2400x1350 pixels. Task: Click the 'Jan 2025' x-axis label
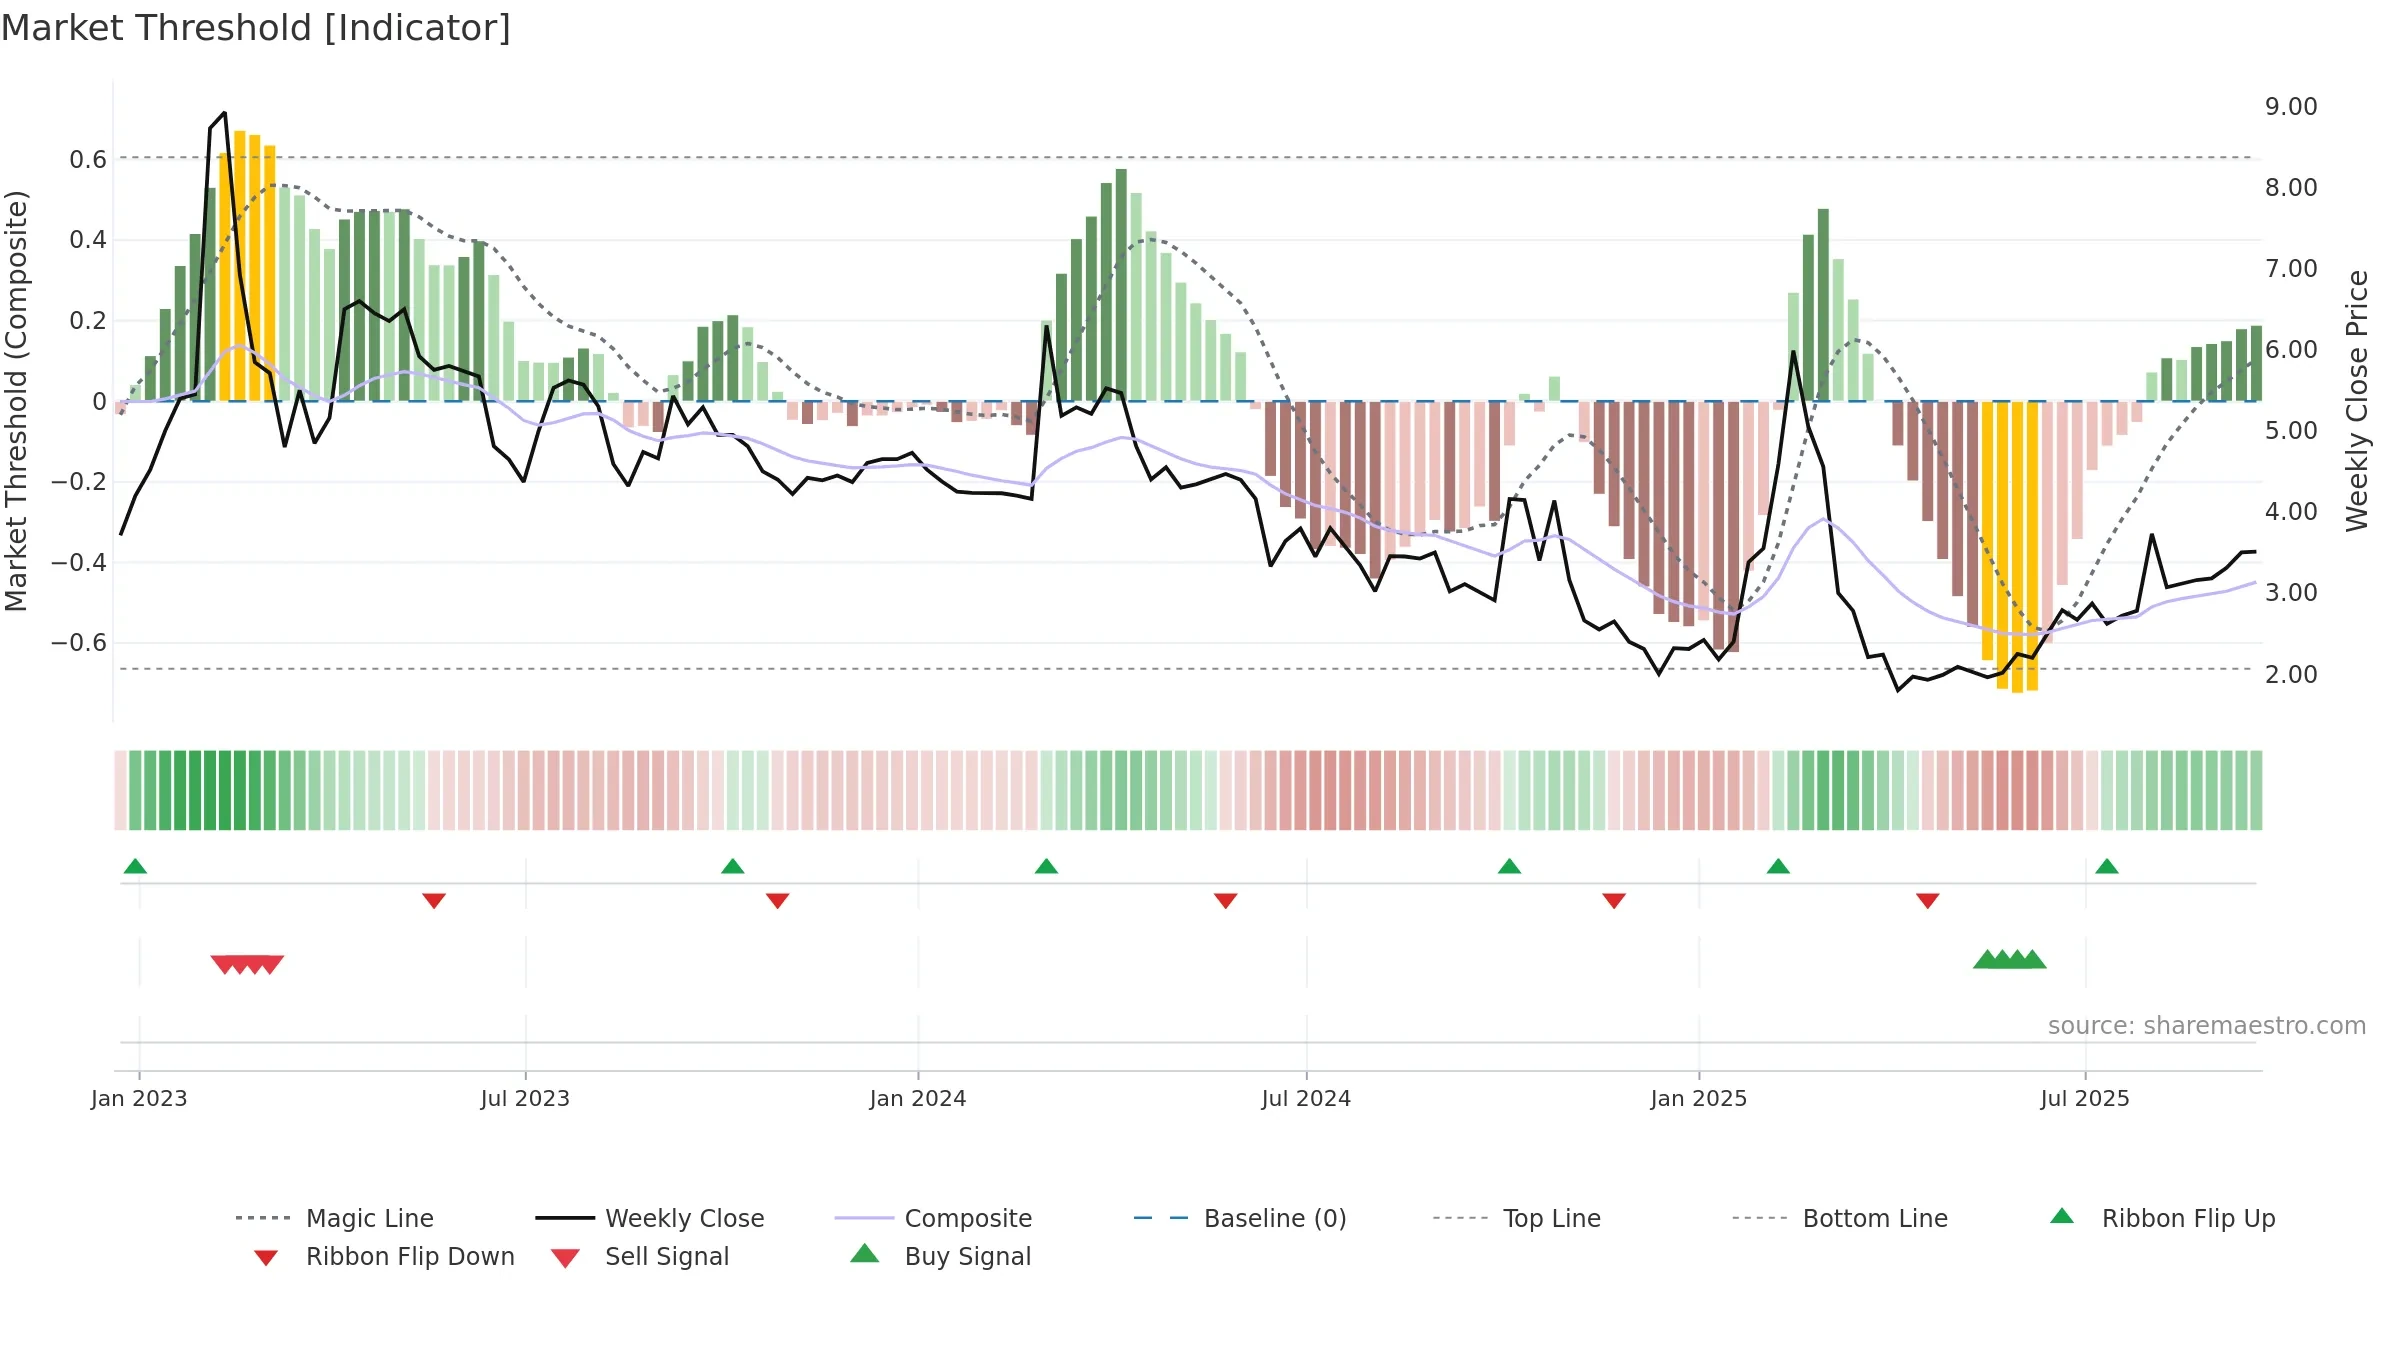(x=1699, y=1098)
